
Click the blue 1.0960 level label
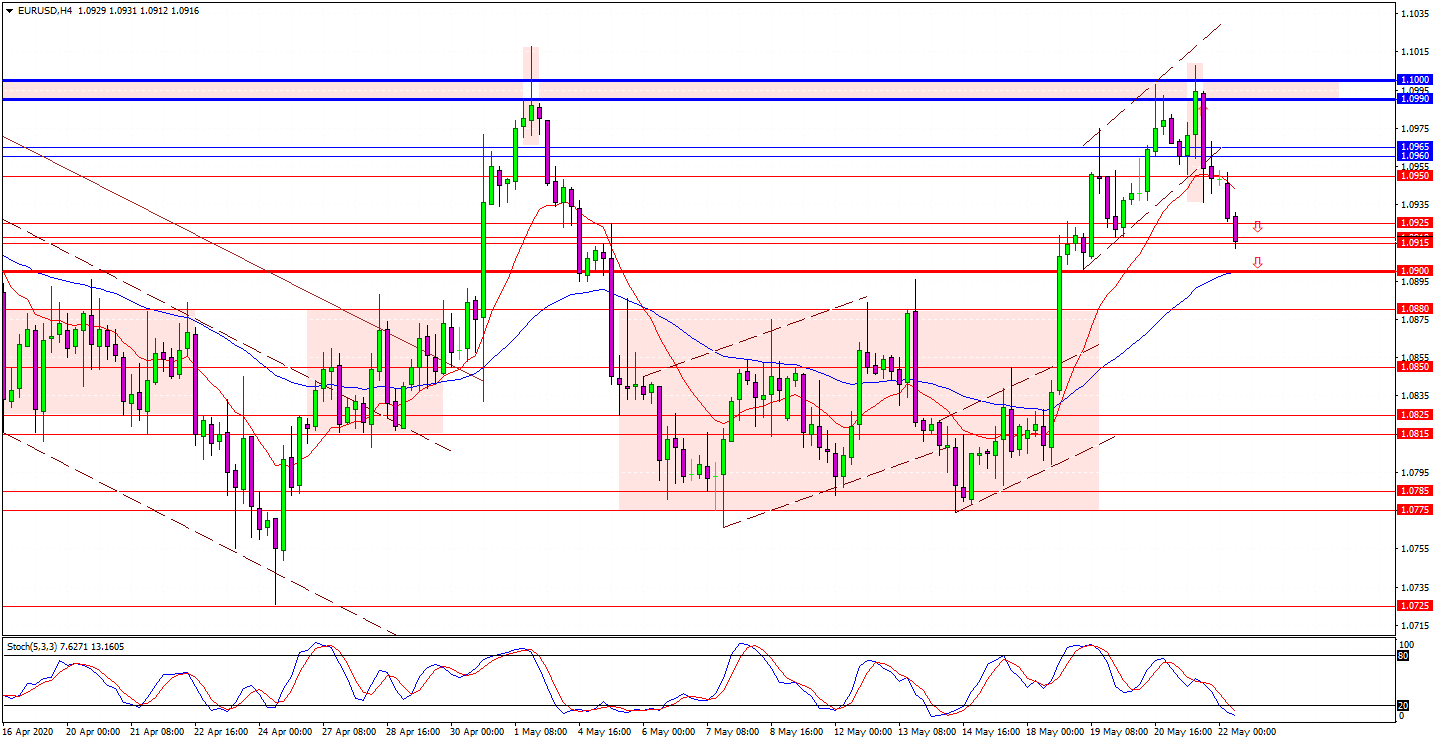click(1415, 156)
